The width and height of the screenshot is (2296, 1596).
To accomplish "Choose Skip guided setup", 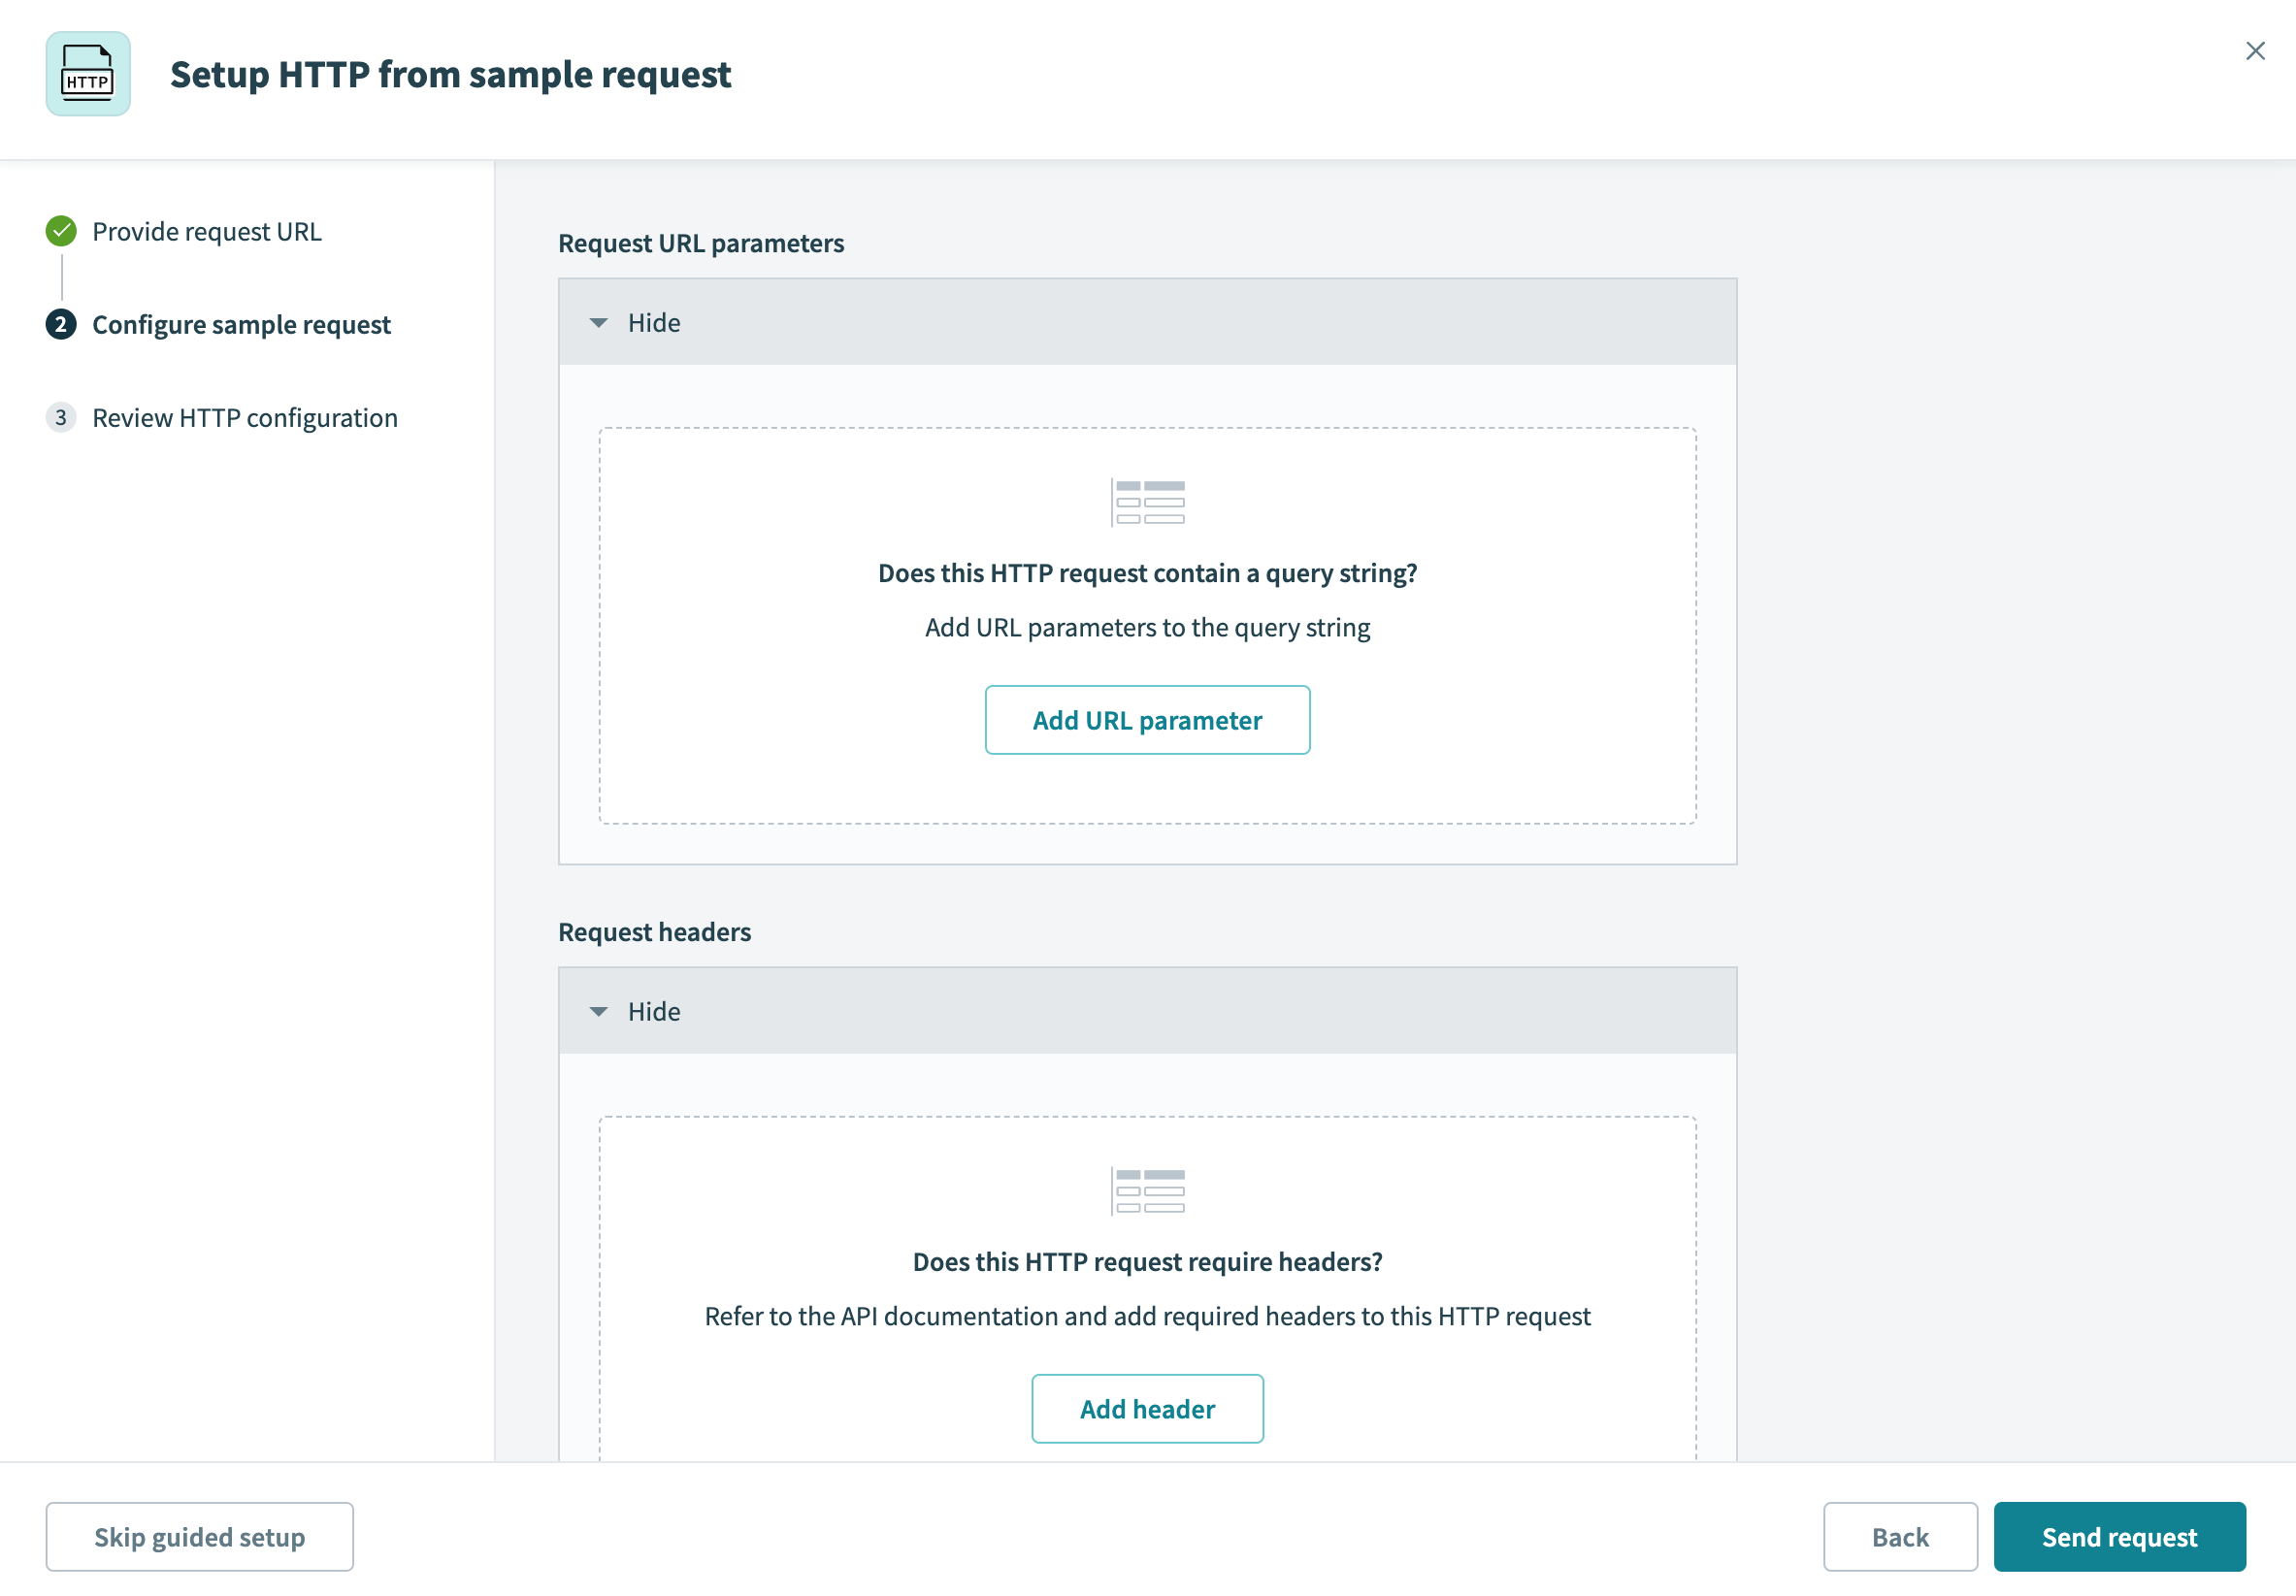I will pyautogui.click(x=199, y=1536).
